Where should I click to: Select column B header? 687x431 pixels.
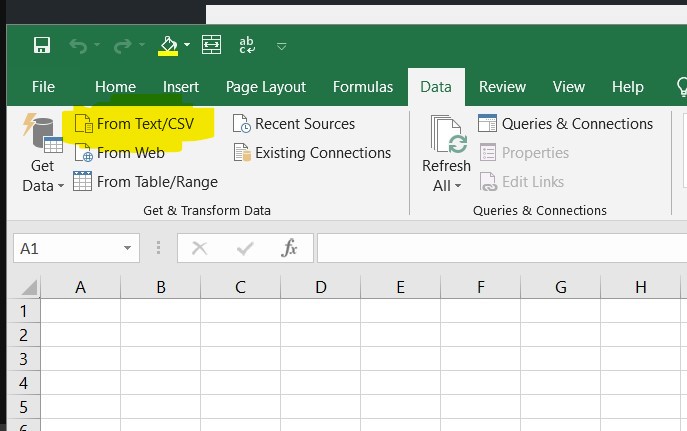tap(161, 287)
